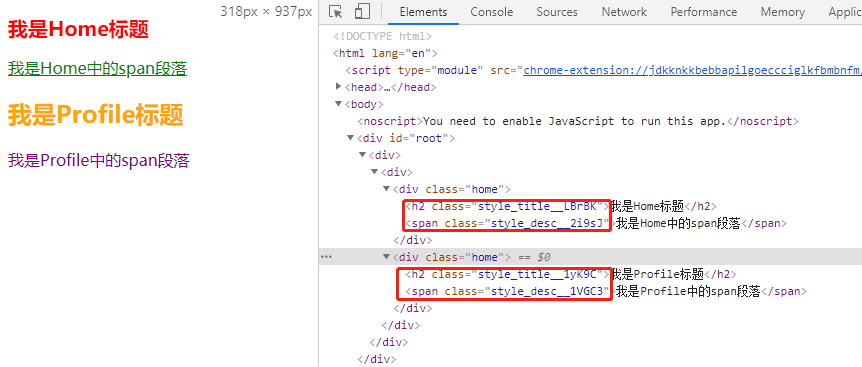Viewport: 862px width, 367px height.
Task: Collapse the first div class home node
Action: coord(386,190)
